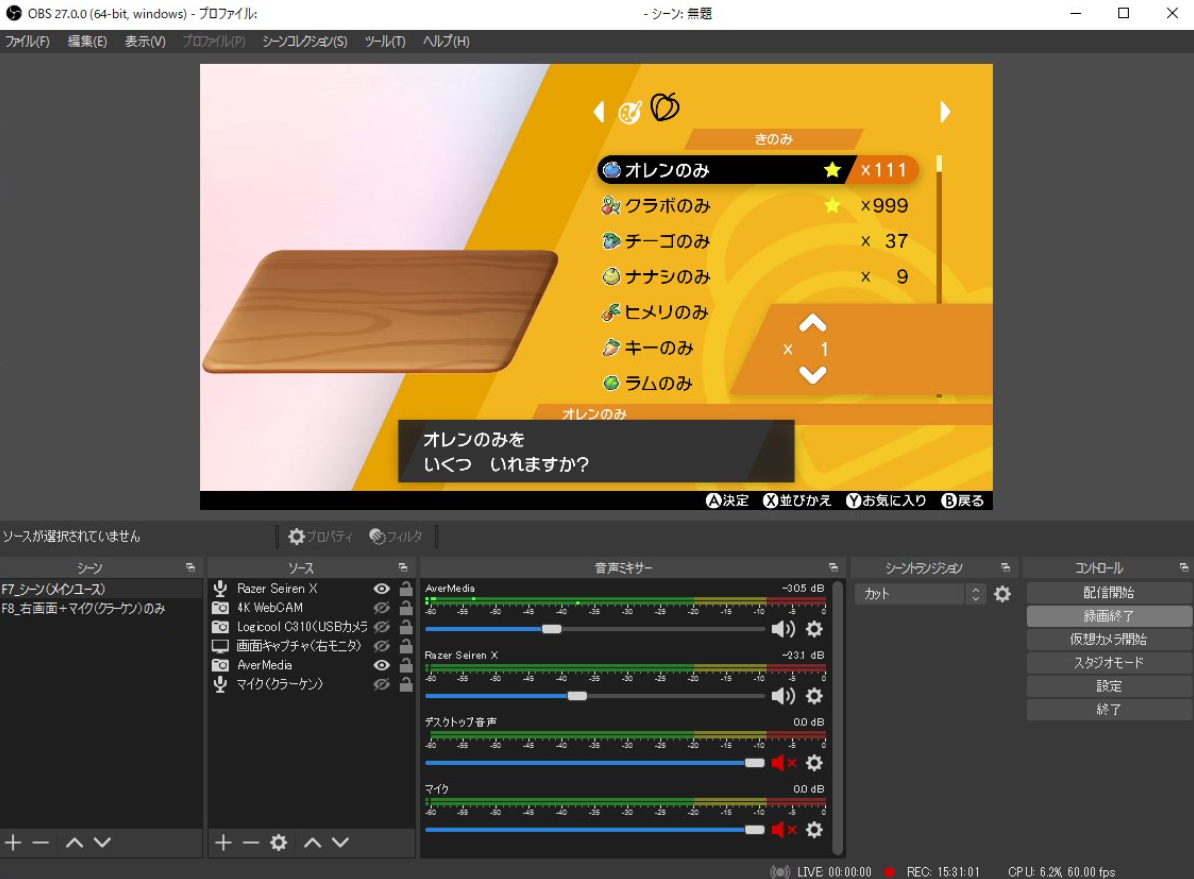This screenshot has width=1194, height=879.
Task: Select the Razer Seiren X source row
Action: 311,589
